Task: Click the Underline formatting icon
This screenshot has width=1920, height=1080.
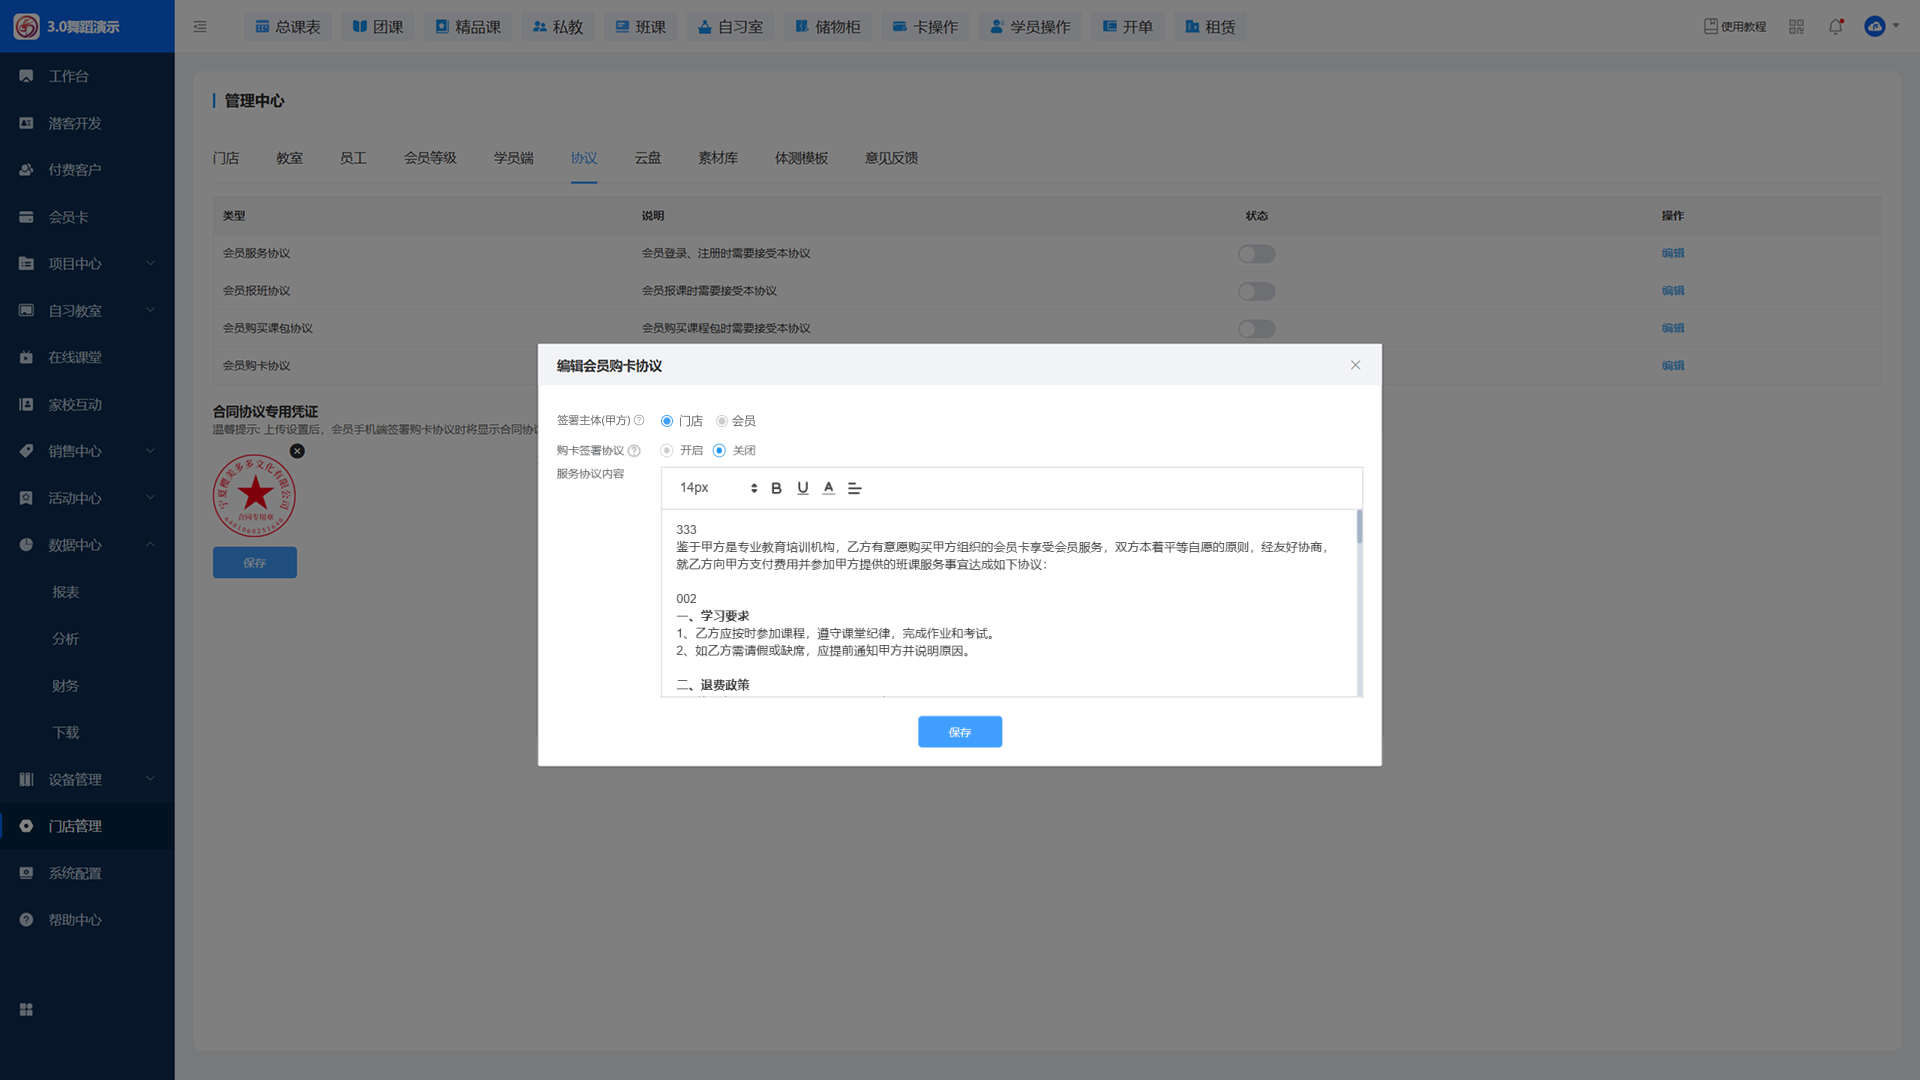Action: tap(802, 488)
